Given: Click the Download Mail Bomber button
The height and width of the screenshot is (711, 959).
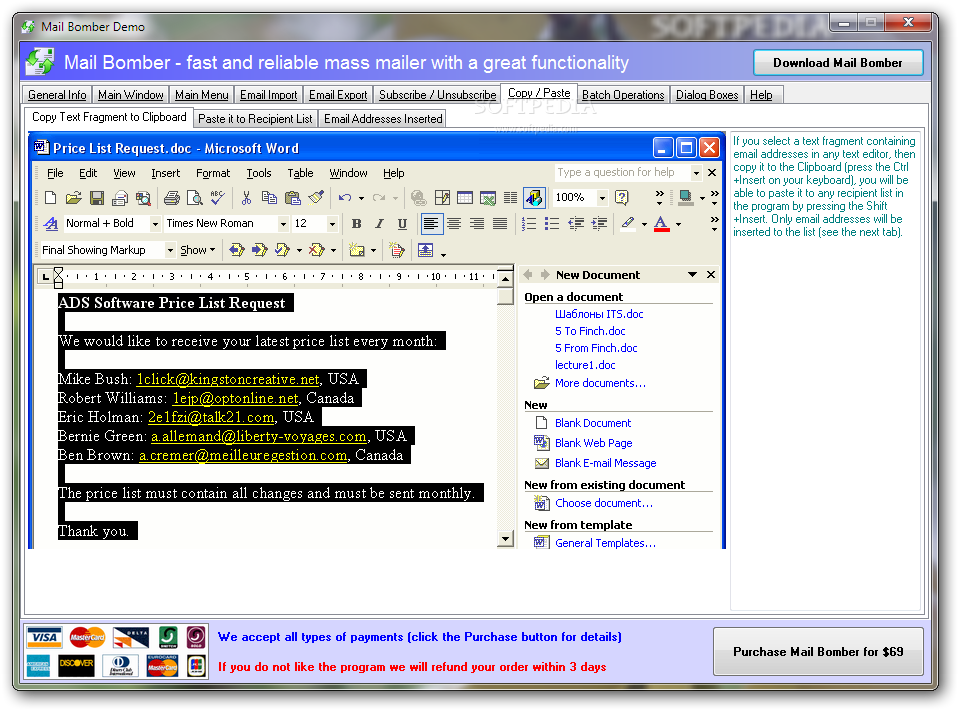Looking at the screenshot, I should click(x=837, y=63).
